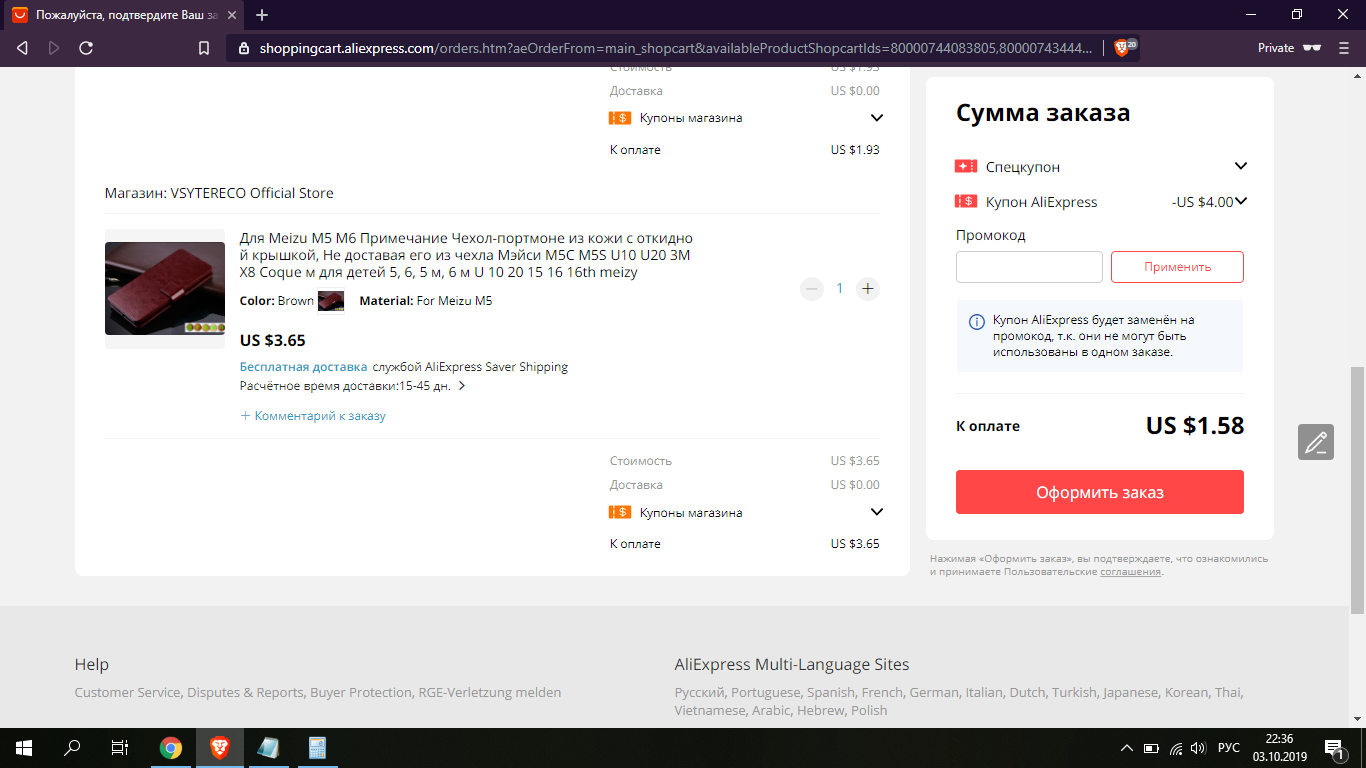
Task: Launch Google Chrome from the taskbar
Action: (x=171, y=747)
